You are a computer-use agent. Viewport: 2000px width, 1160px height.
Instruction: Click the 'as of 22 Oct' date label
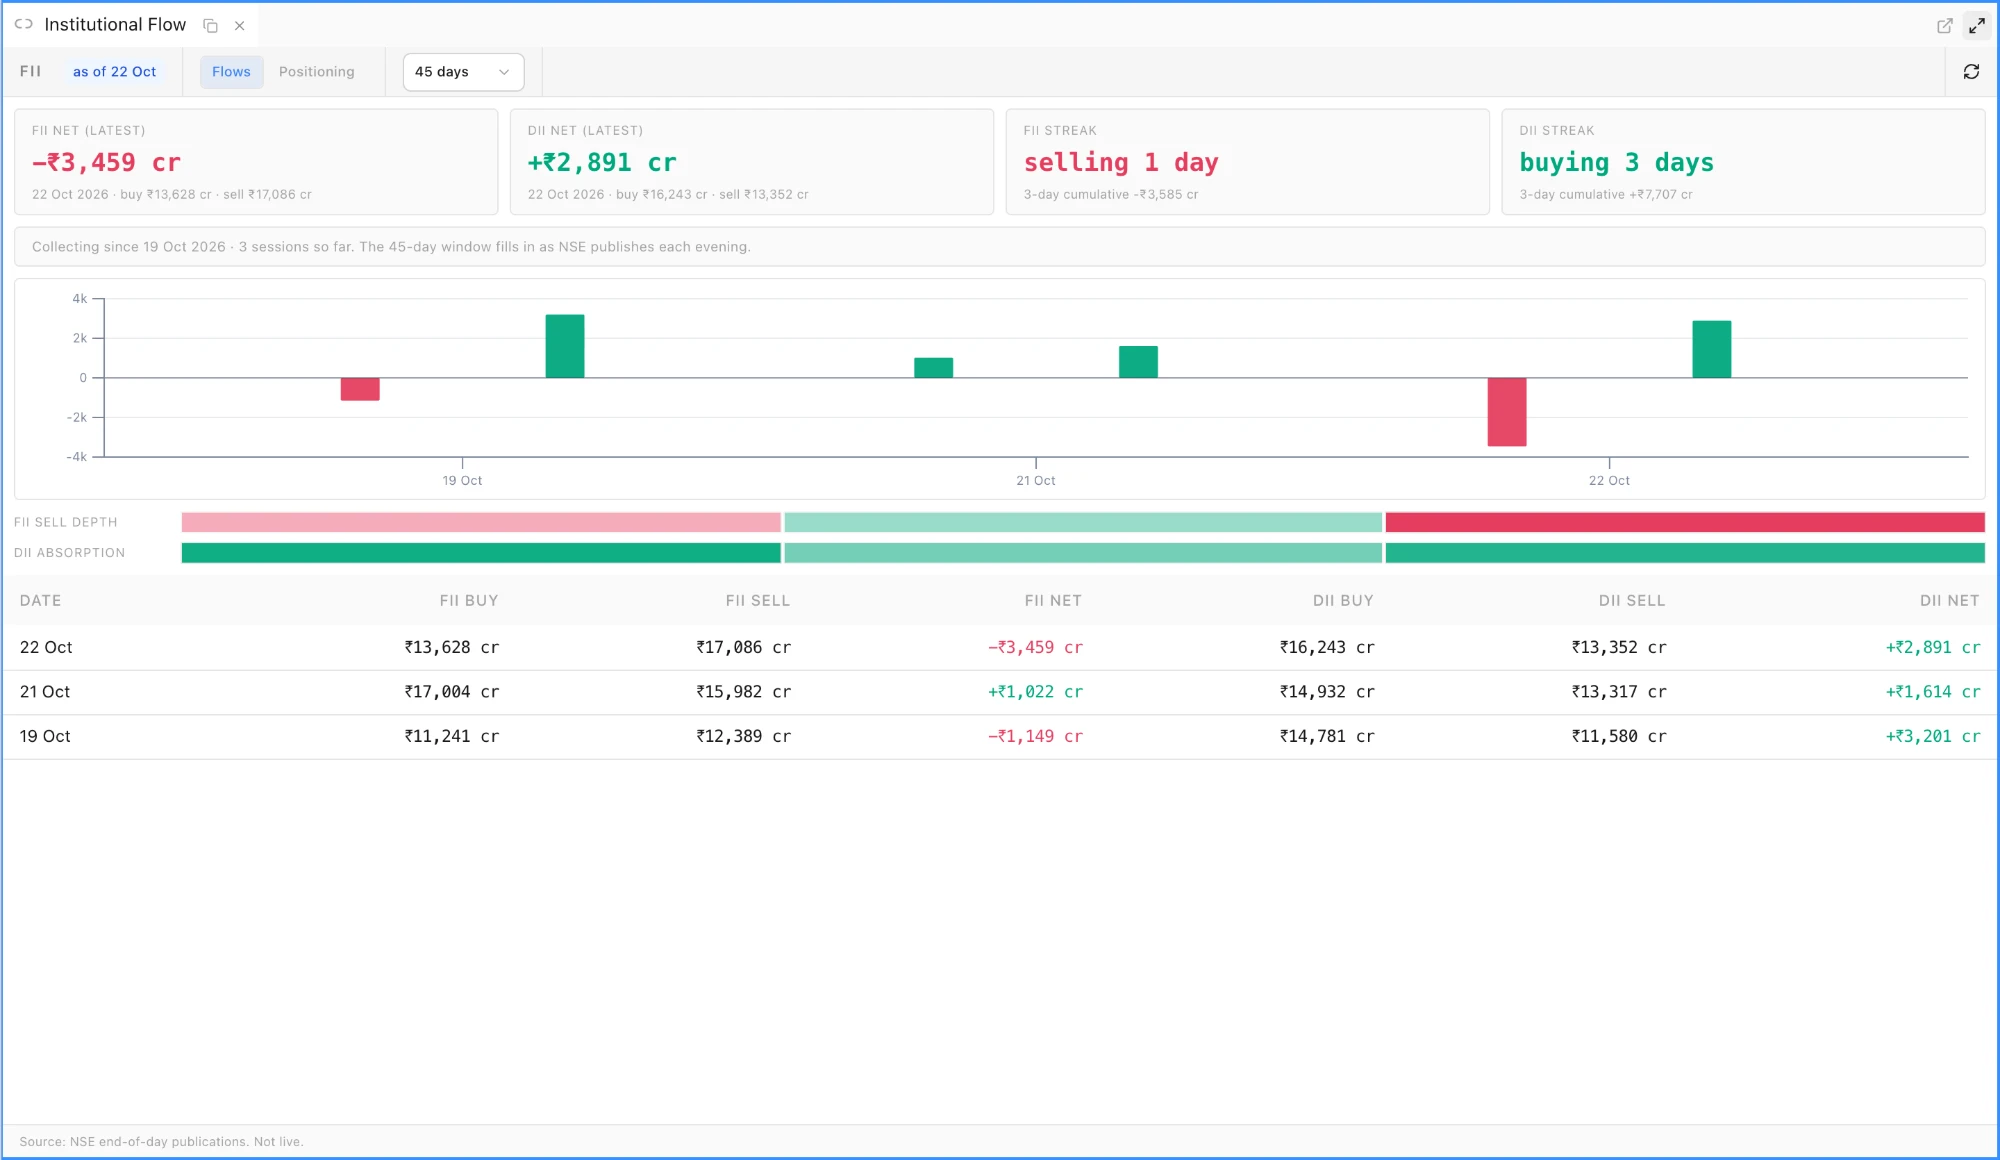click(x=114, y=72)
